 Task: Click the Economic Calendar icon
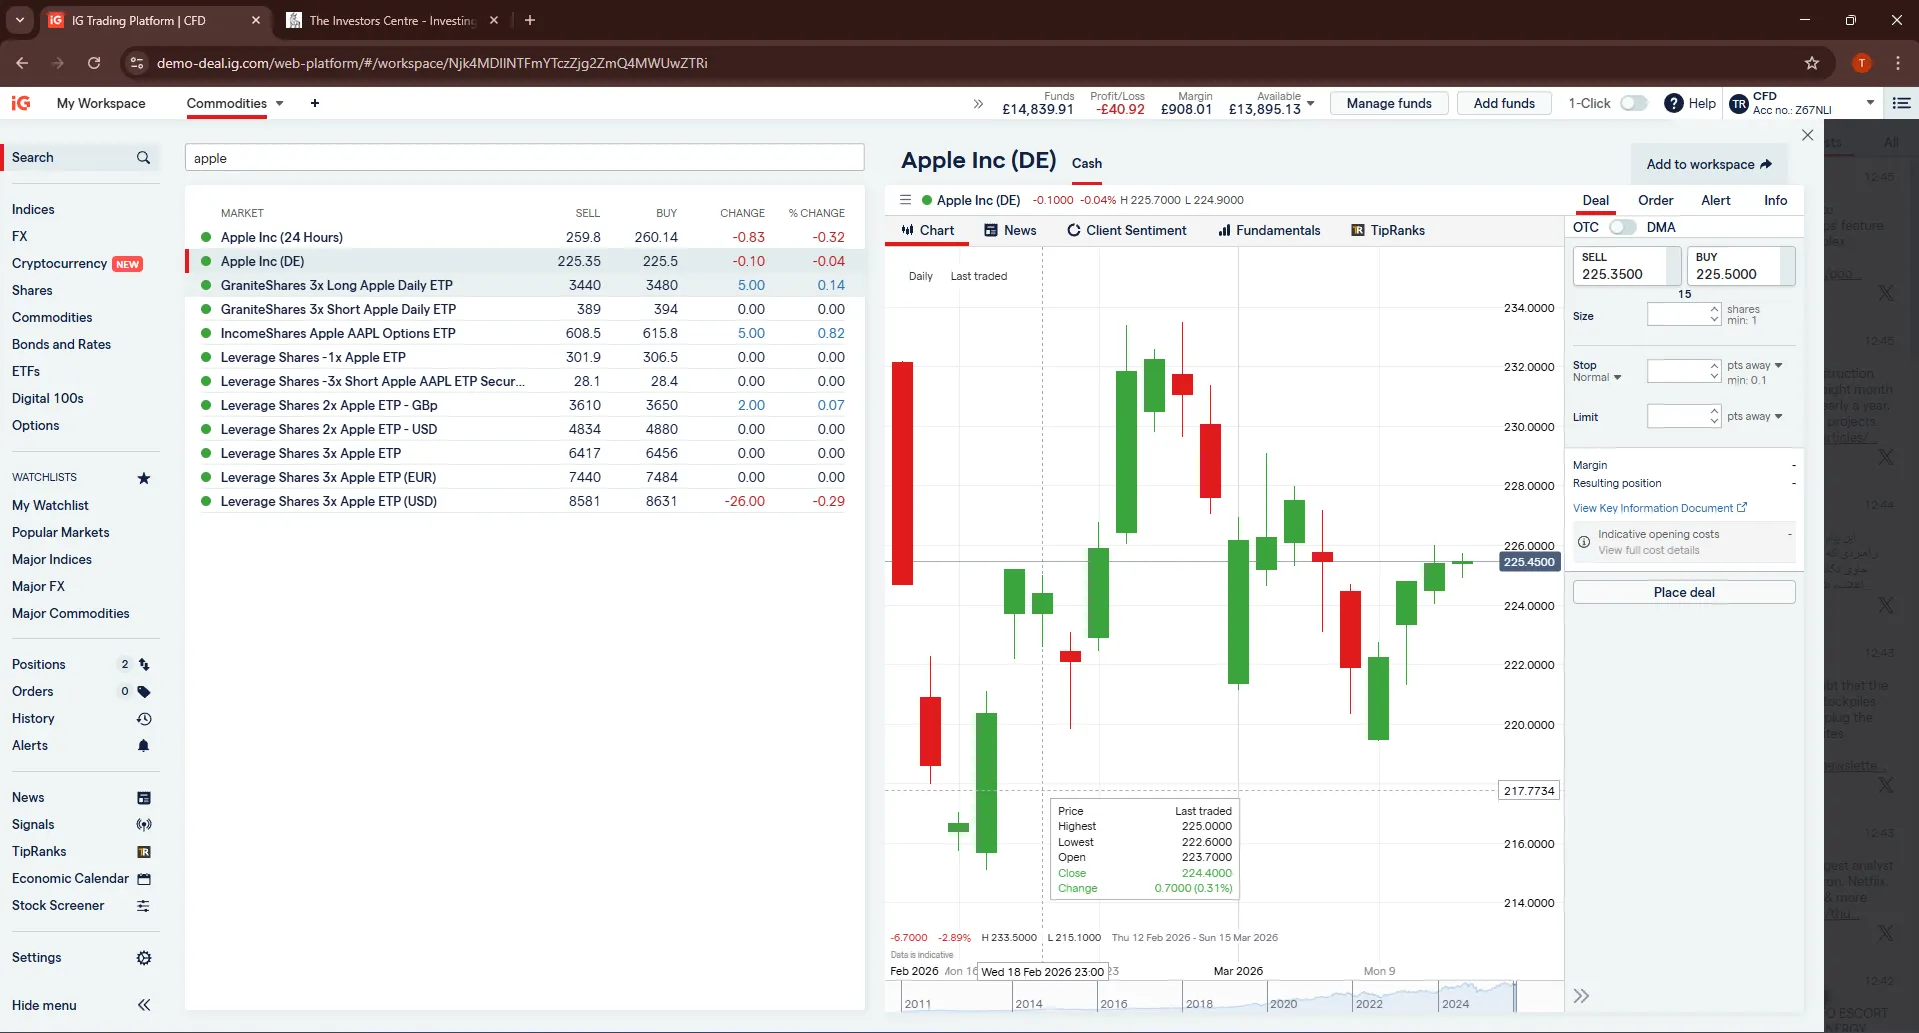144,879
